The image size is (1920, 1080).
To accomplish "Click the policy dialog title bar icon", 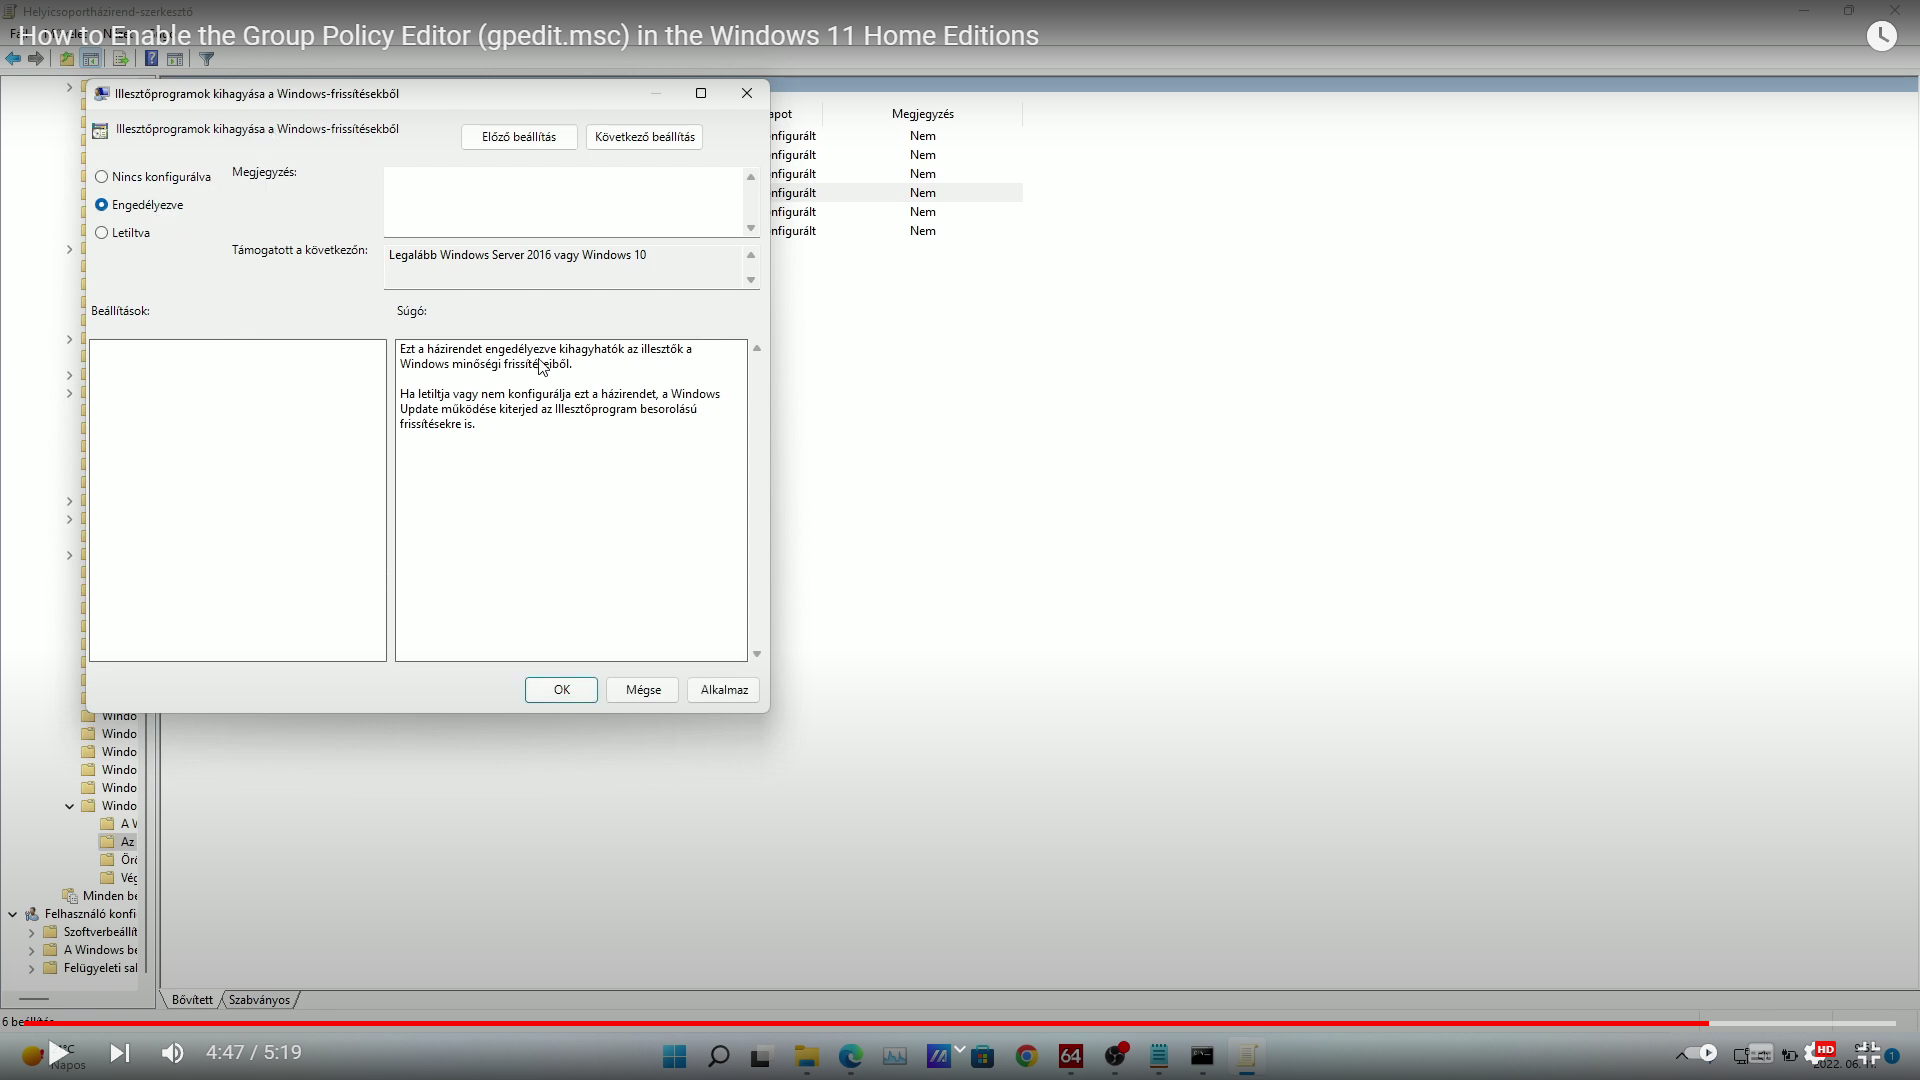I will point(101,93).
